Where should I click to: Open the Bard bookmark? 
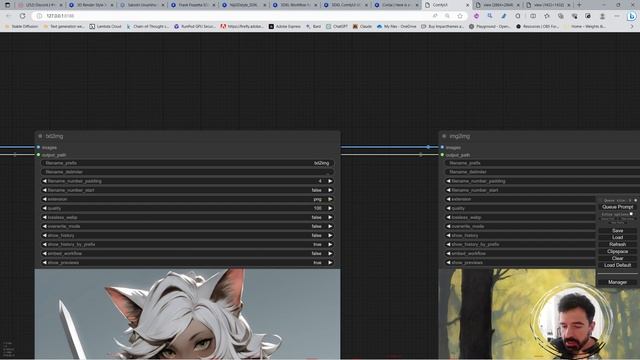313,26
